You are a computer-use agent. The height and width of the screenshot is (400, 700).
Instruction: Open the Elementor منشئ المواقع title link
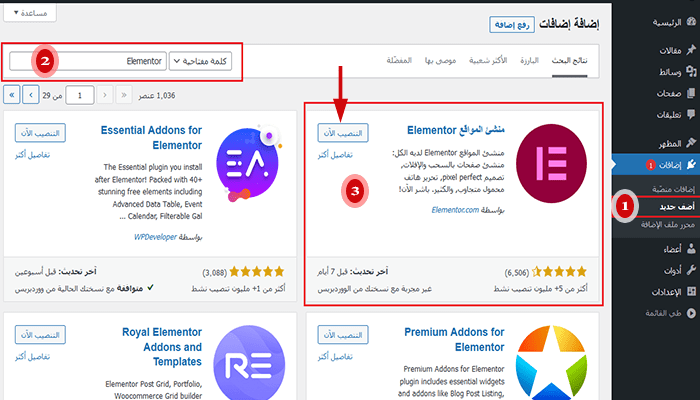[456, 130]
